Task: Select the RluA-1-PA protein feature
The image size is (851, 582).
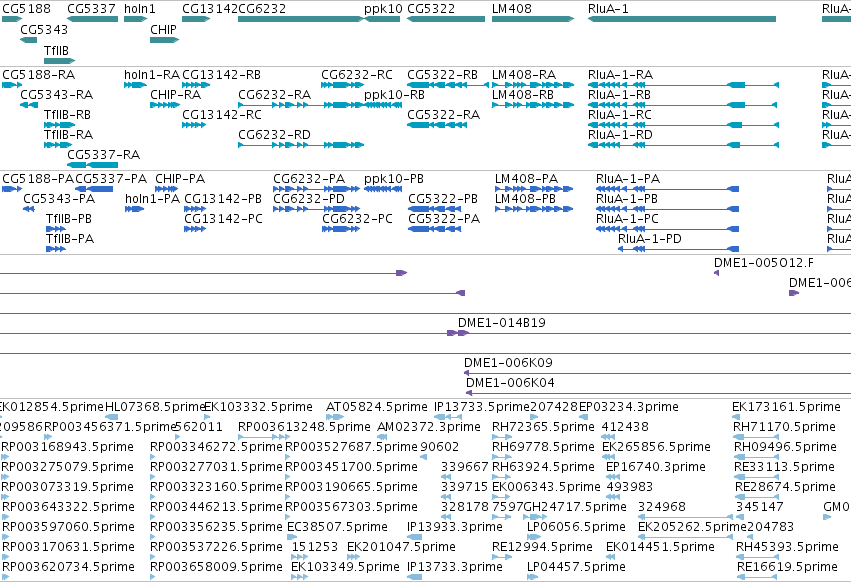Action: (668, 189)
